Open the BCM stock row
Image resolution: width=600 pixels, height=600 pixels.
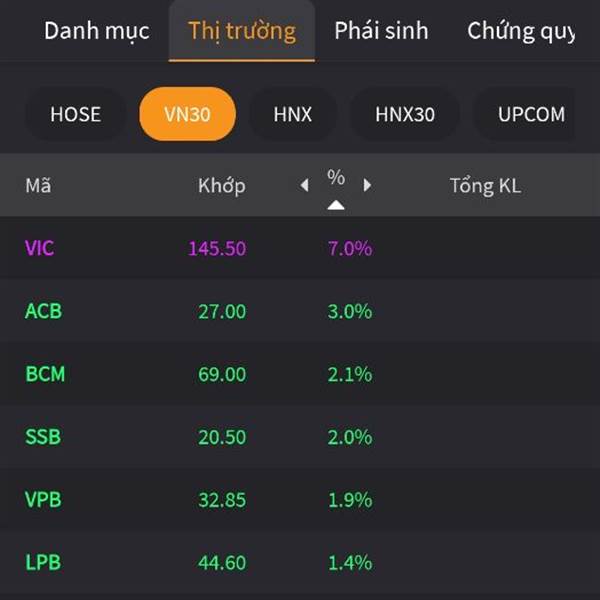click(300, 373)
